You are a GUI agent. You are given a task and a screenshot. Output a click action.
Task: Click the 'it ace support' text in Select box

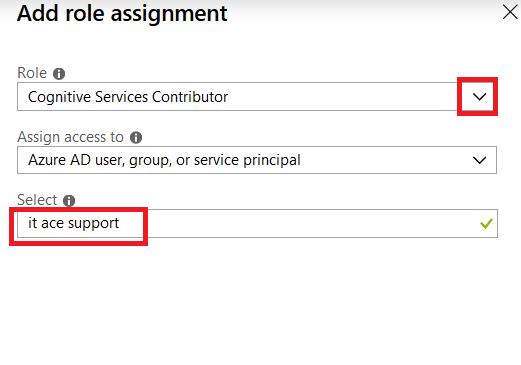[73, 223]
